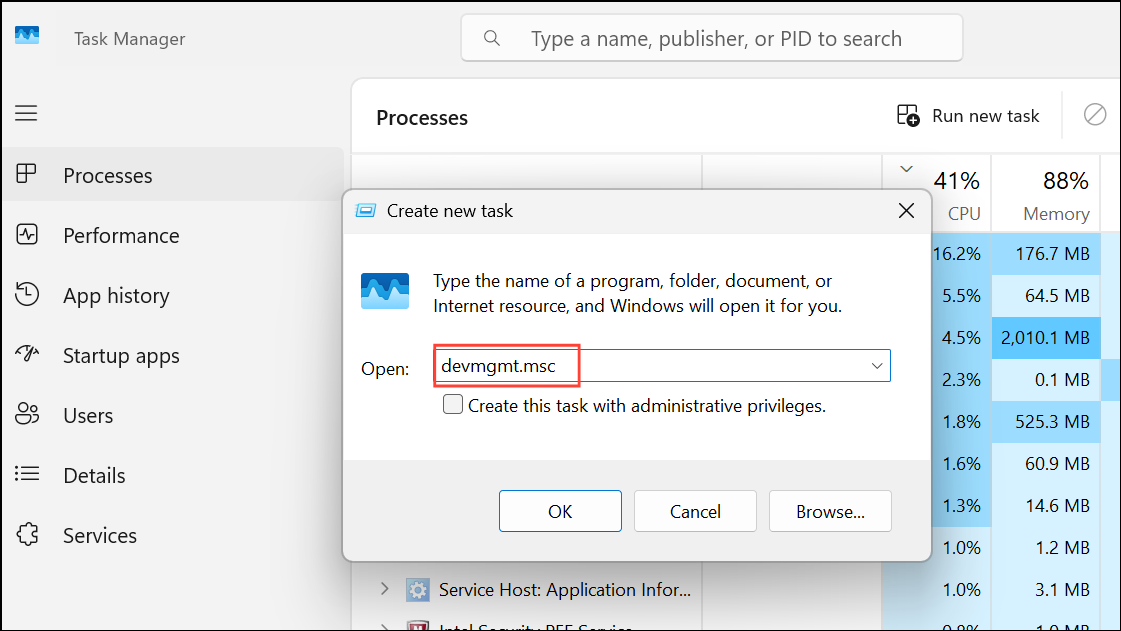Click the Task Manager app logo icon

[x=27, y=36]
